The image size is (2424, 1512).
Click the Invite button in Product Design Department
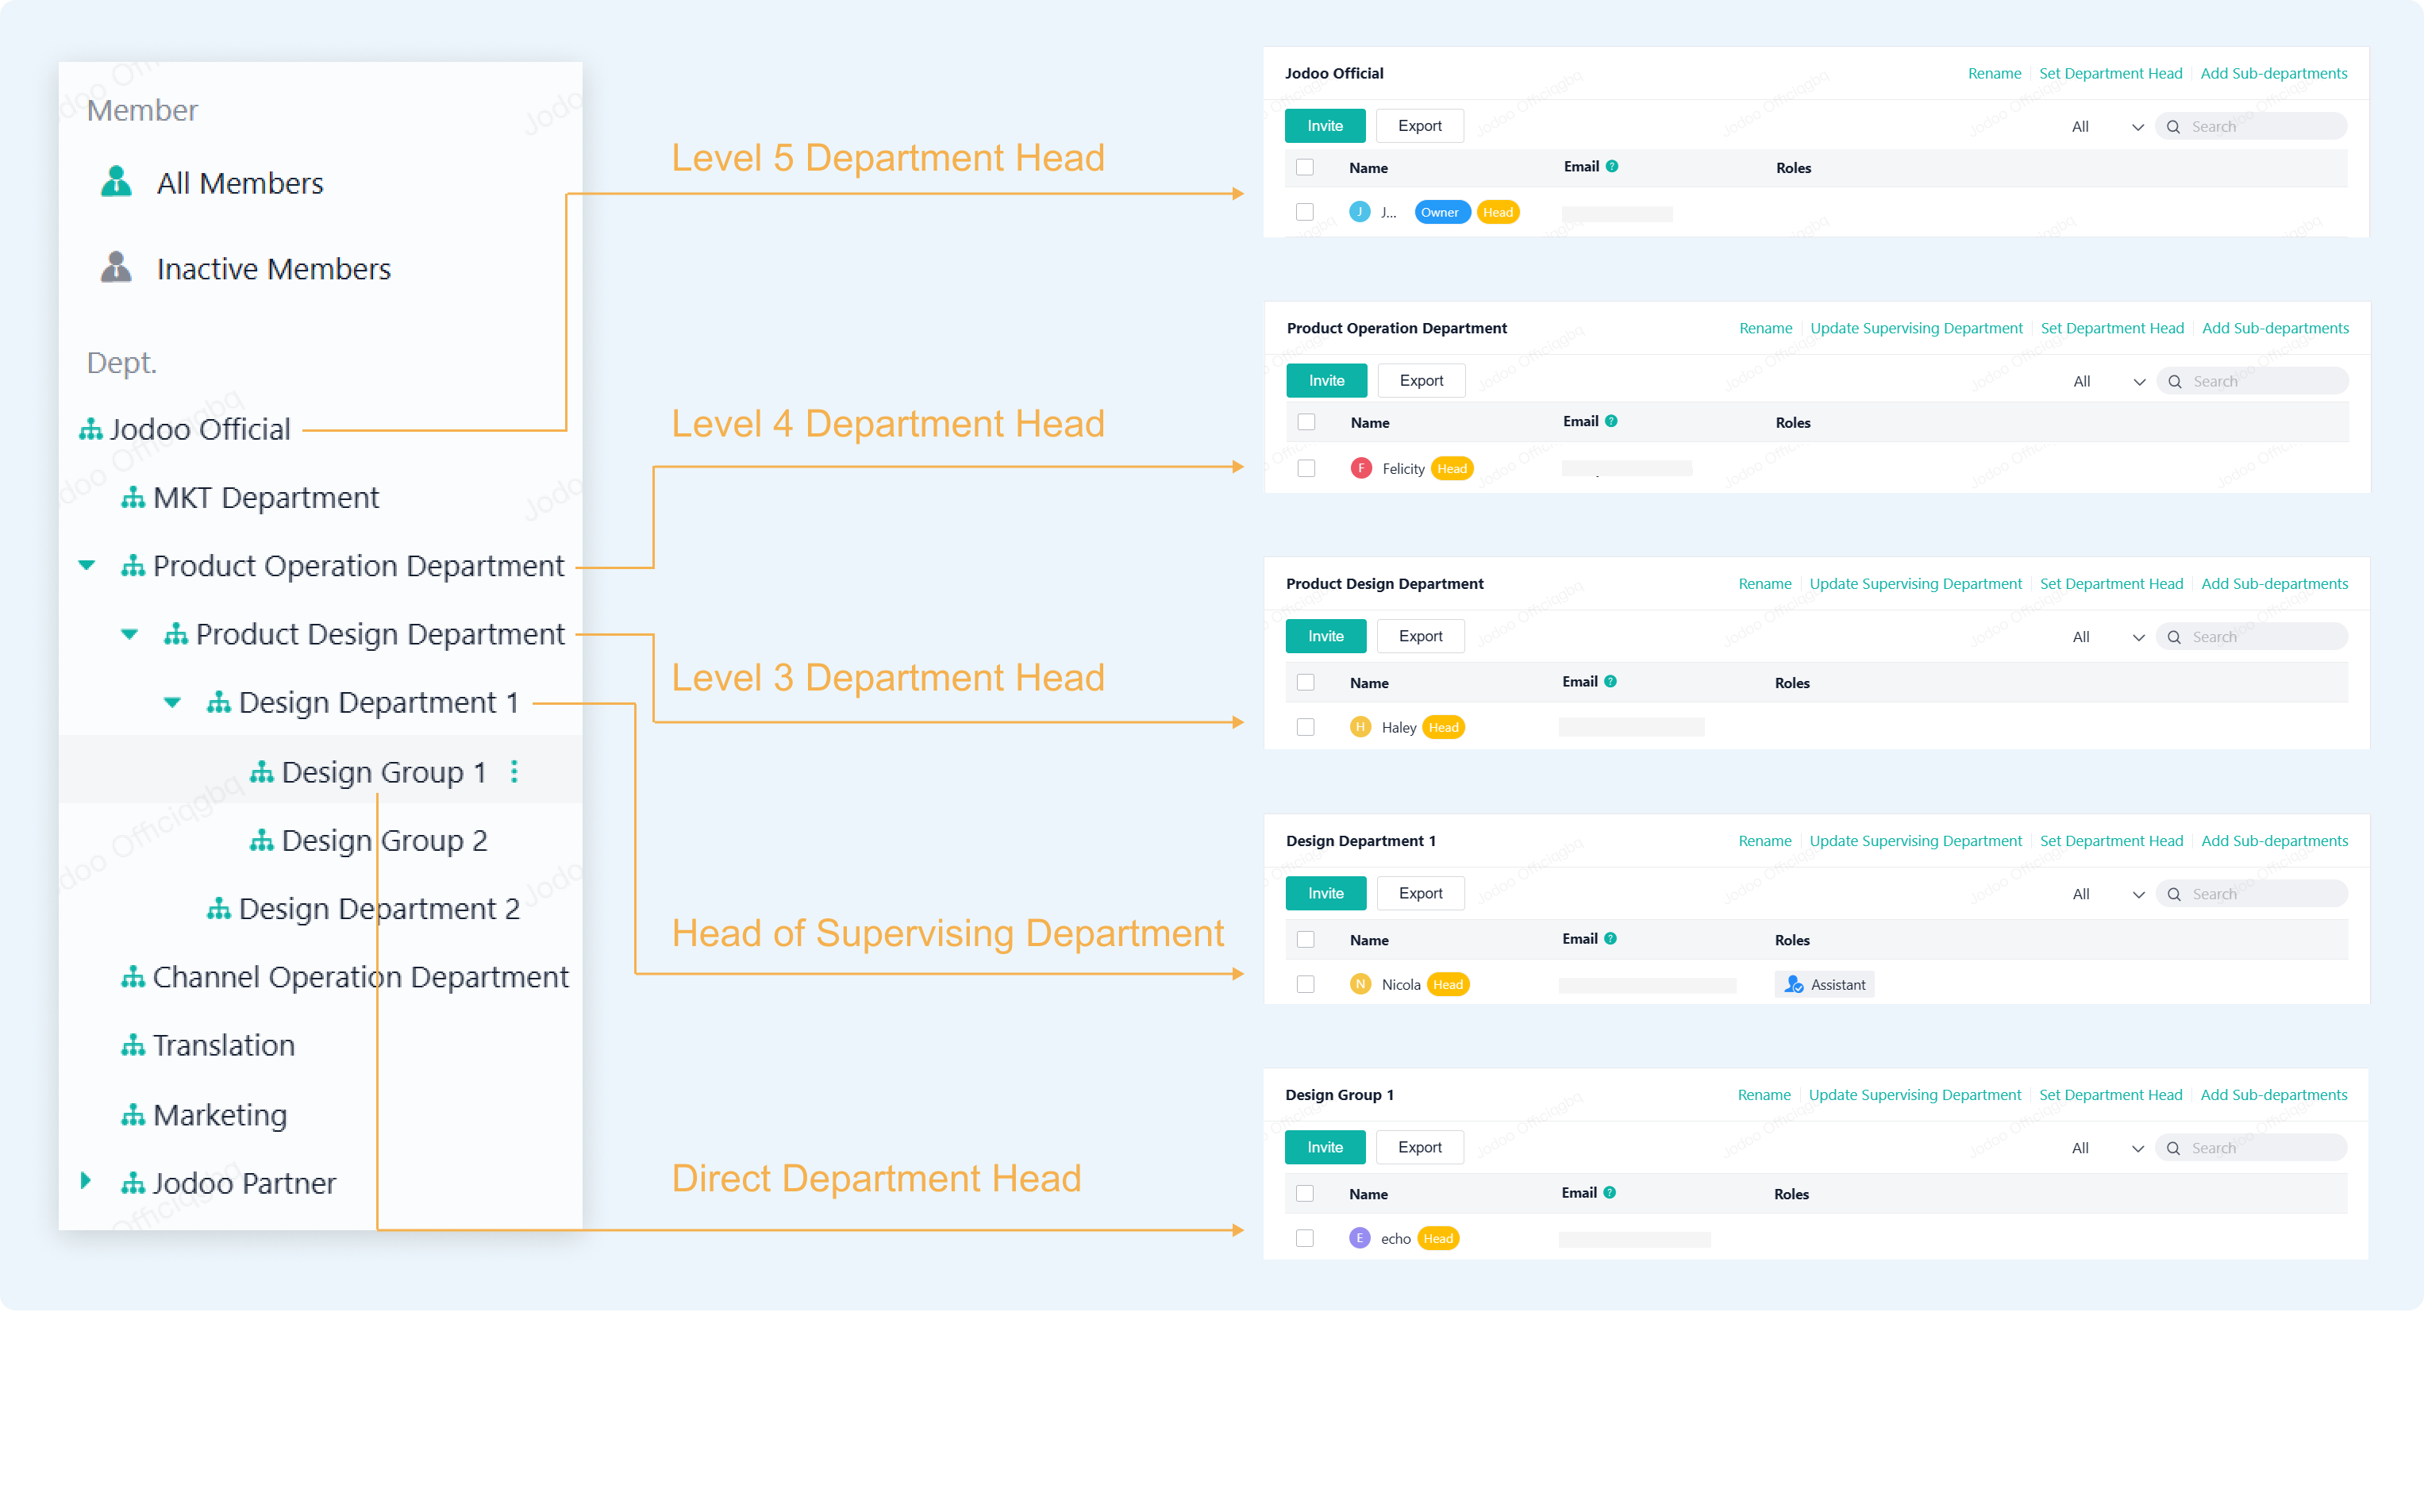1326,636
